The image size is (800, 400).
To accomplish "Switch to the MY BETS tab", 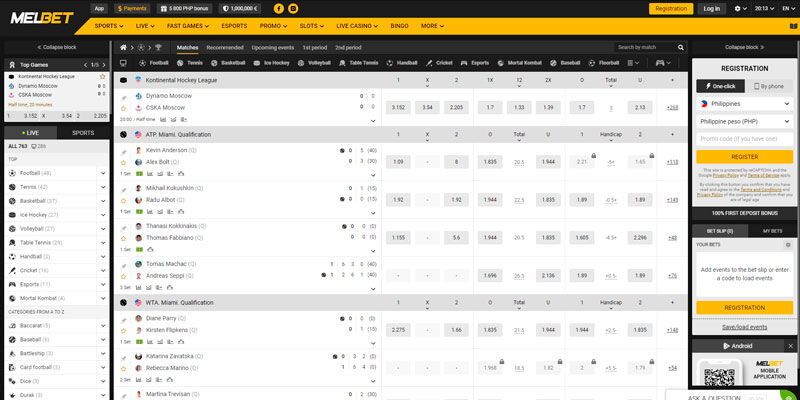I will (x=772, y=231).
